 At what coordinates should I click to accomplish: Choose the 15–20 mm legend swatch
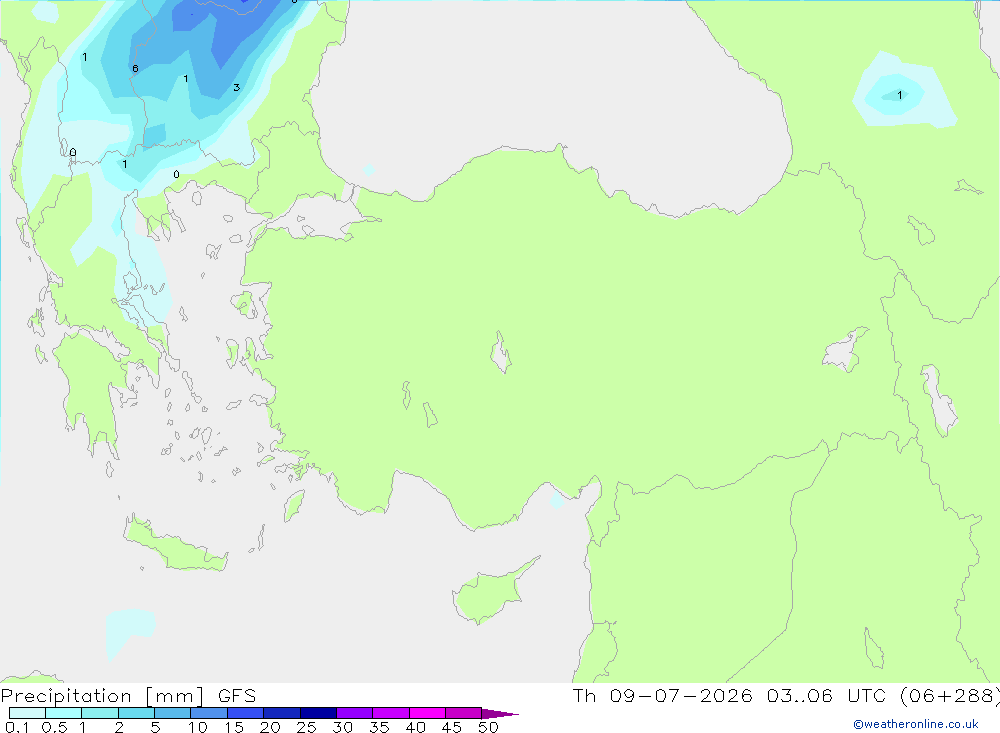(245, 713)
